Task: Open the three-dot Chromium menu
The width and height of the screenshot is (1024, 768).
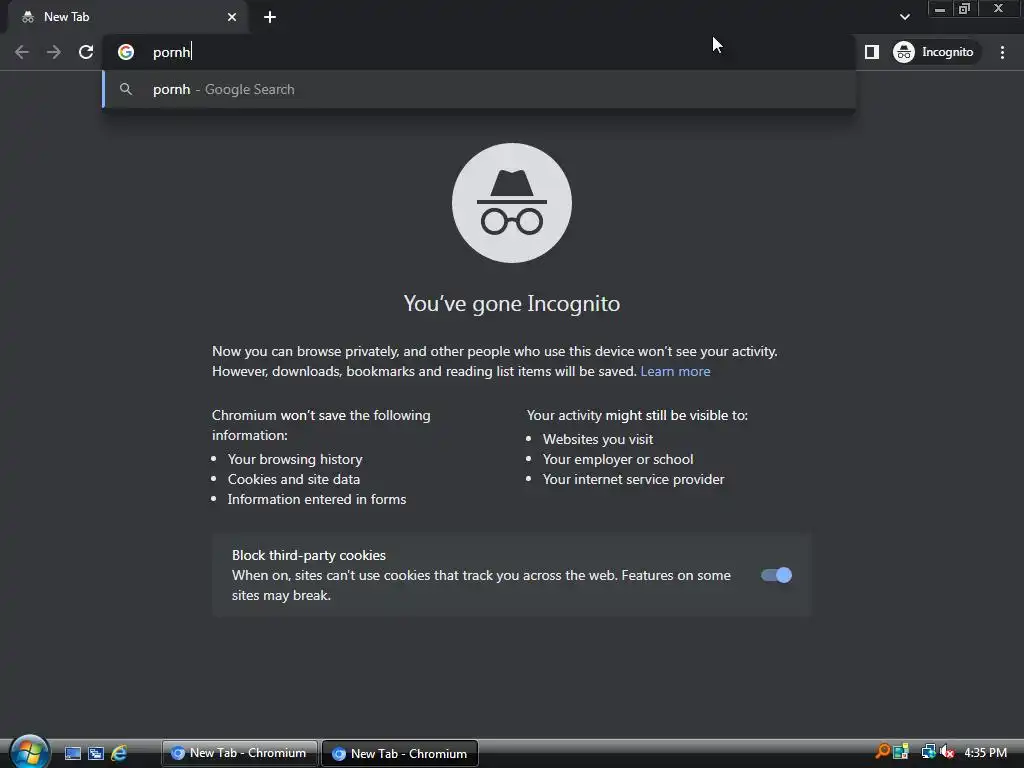Action: [x=1002, y=52]
